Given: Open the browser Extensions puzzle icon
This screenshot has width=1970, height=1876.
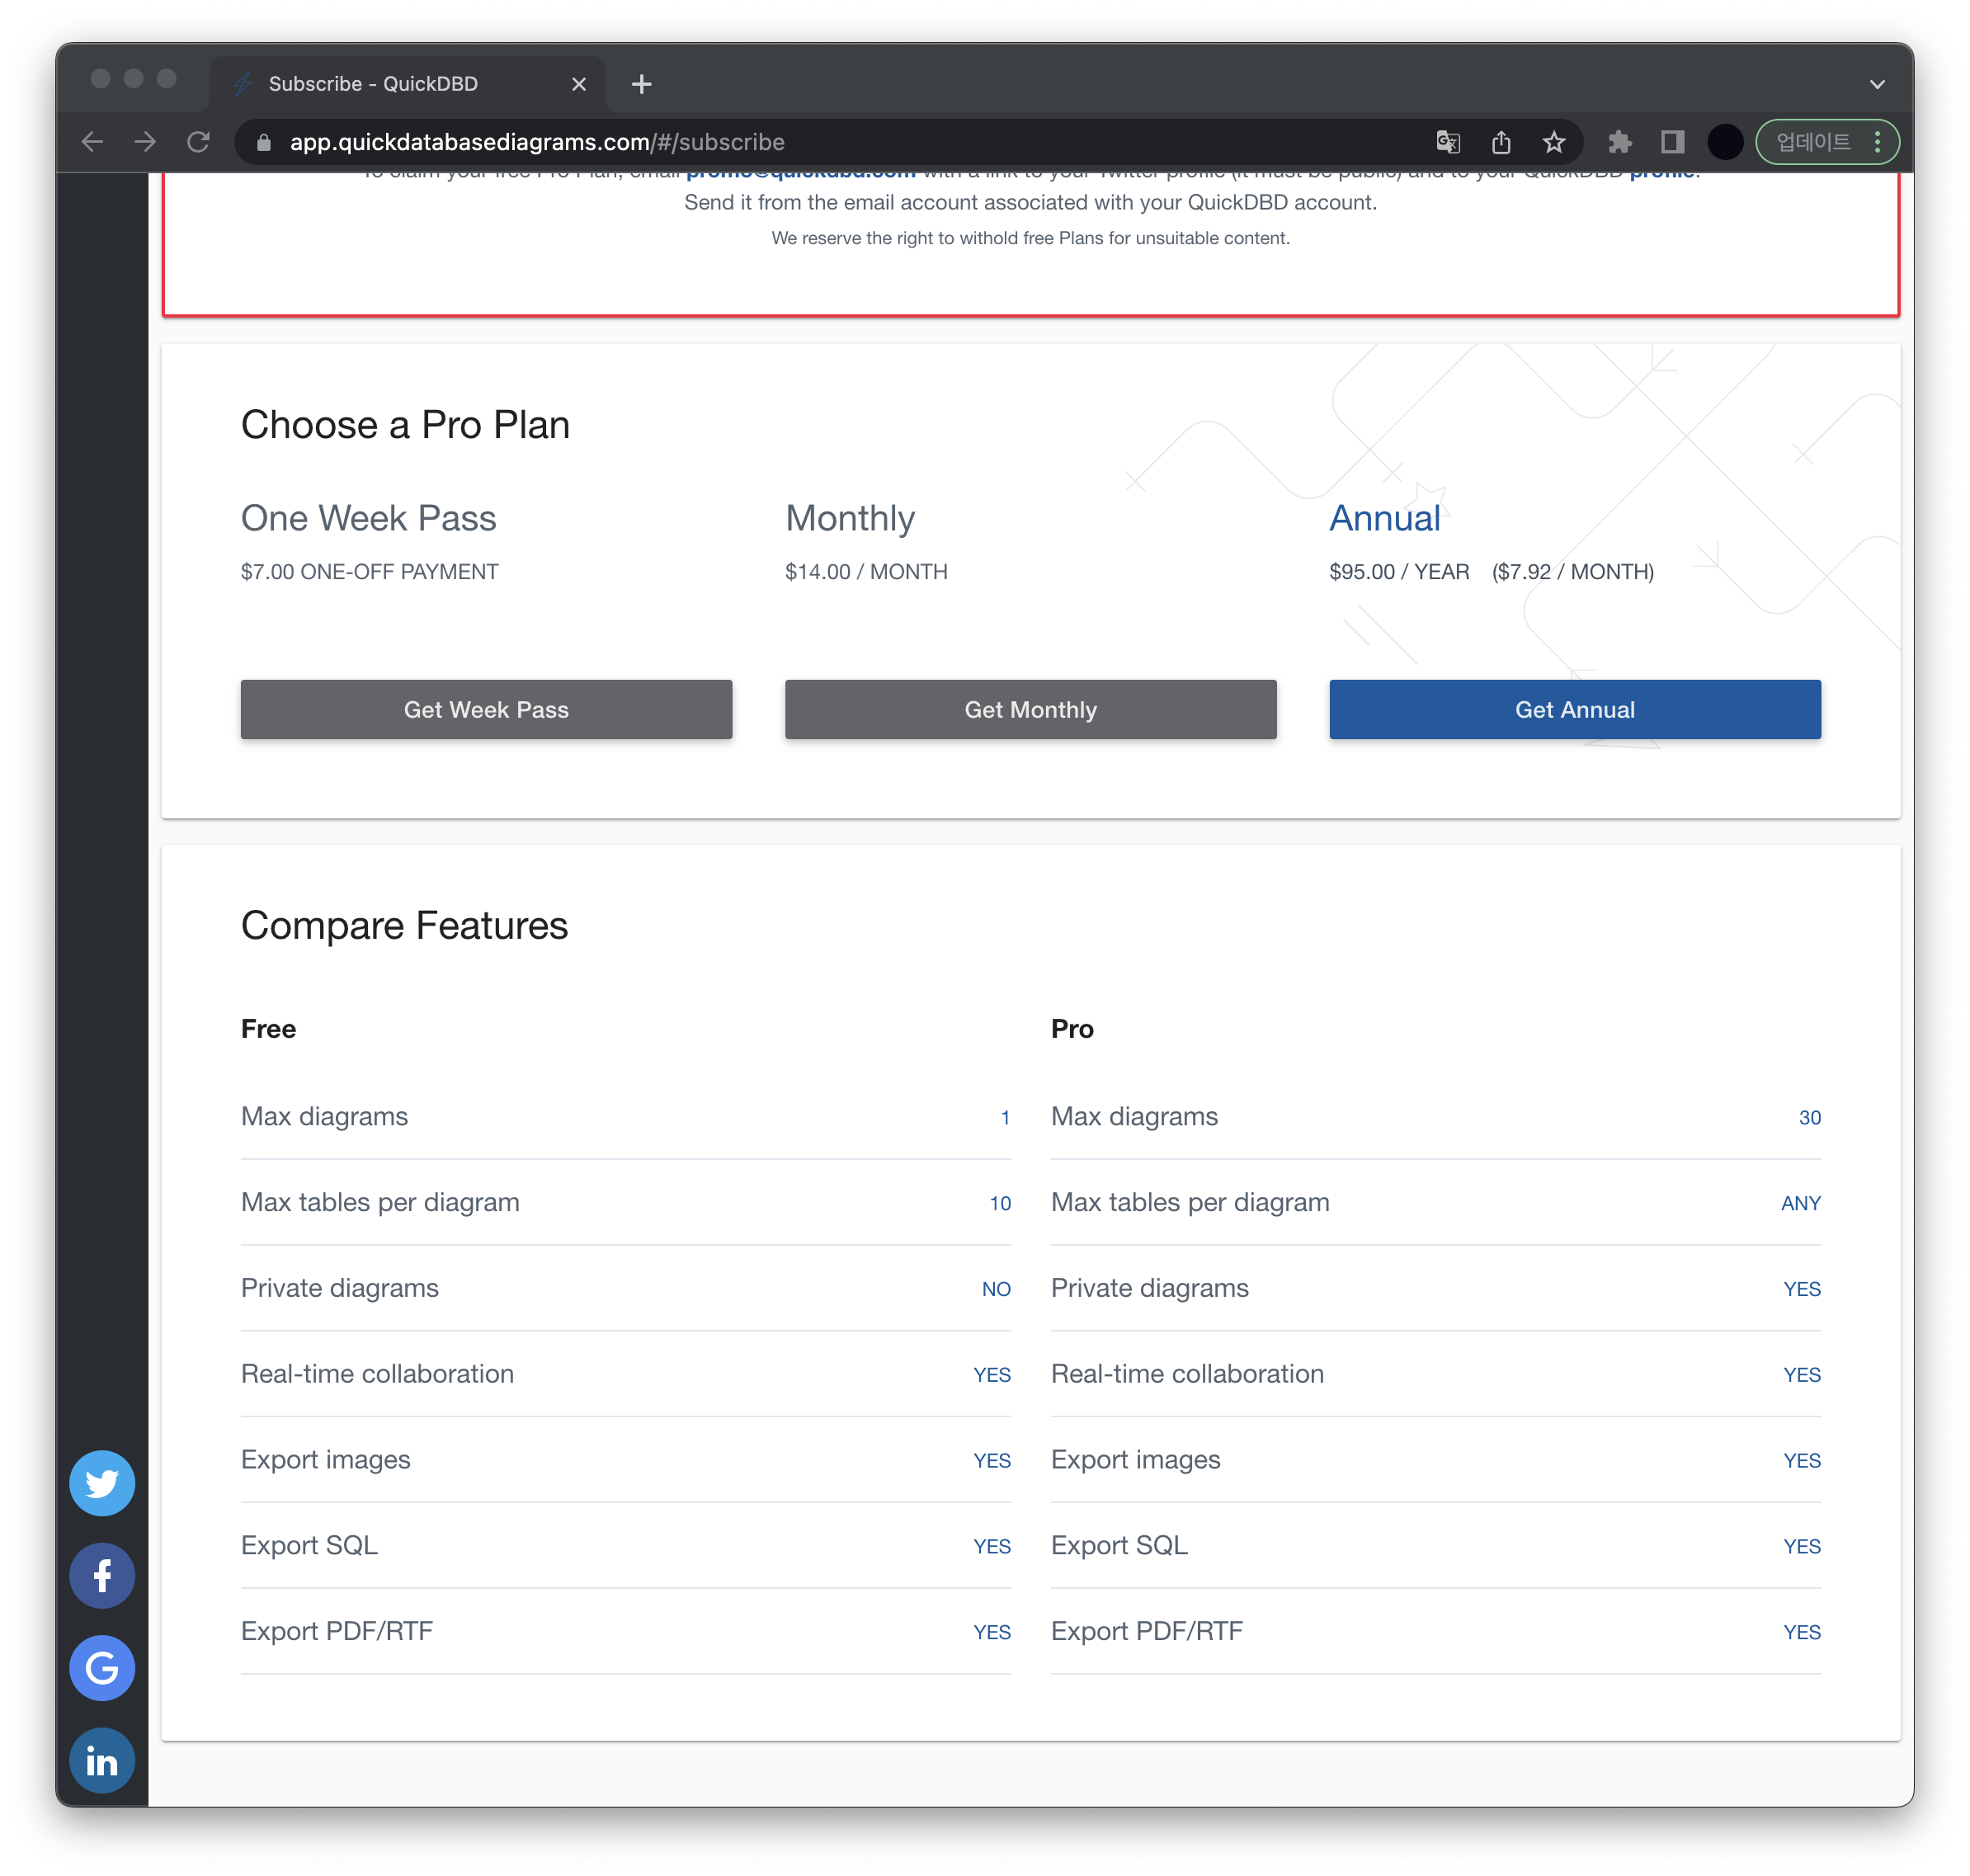Looking at the screenshot, I should pyautogui.click(x=1620, y=142).
